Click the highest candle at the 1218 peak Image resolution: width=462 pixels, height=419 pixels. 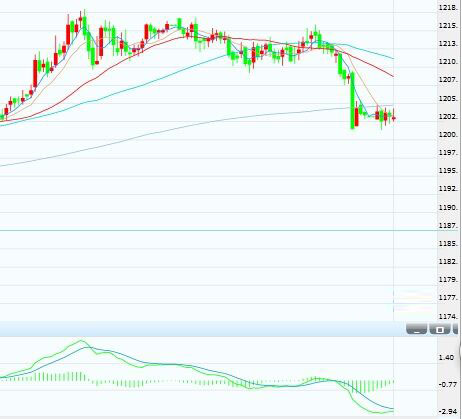click(x=84, y=23)
